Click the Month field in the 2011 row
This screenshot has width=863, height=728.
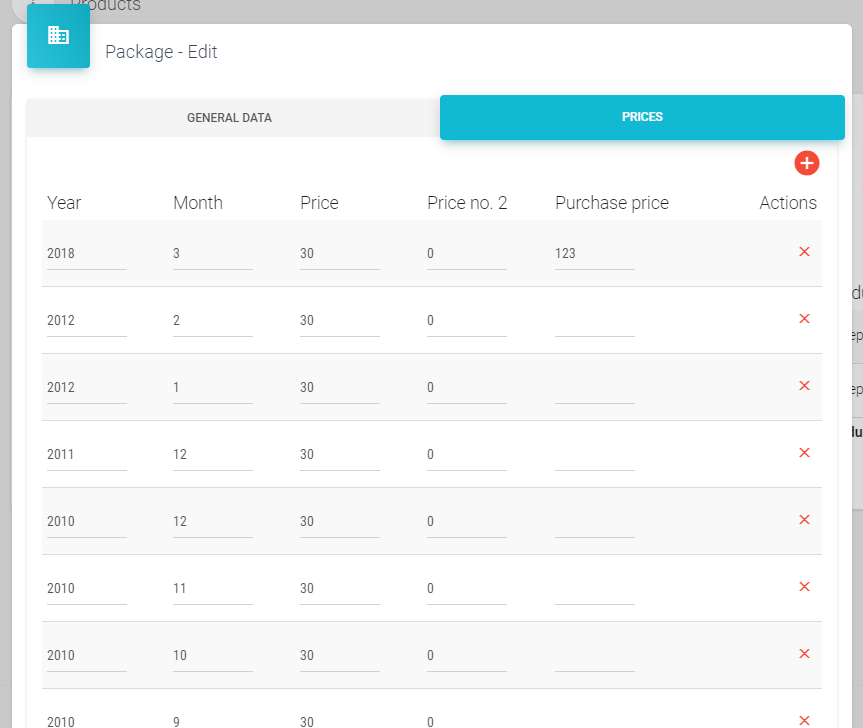(x=212, y=455)
